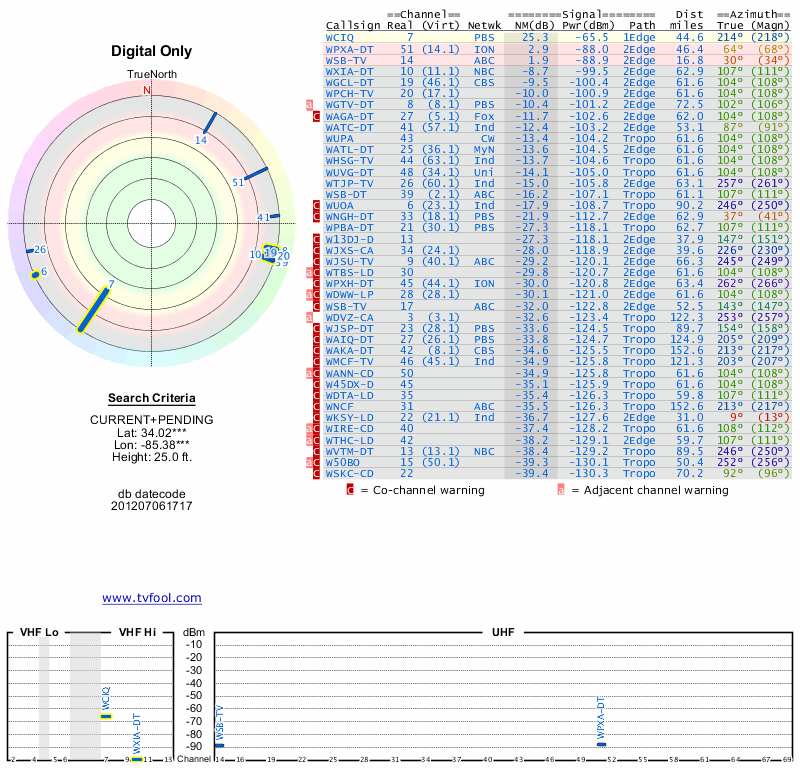Click co-channel warning icon next to WUOA

[317, 205]
